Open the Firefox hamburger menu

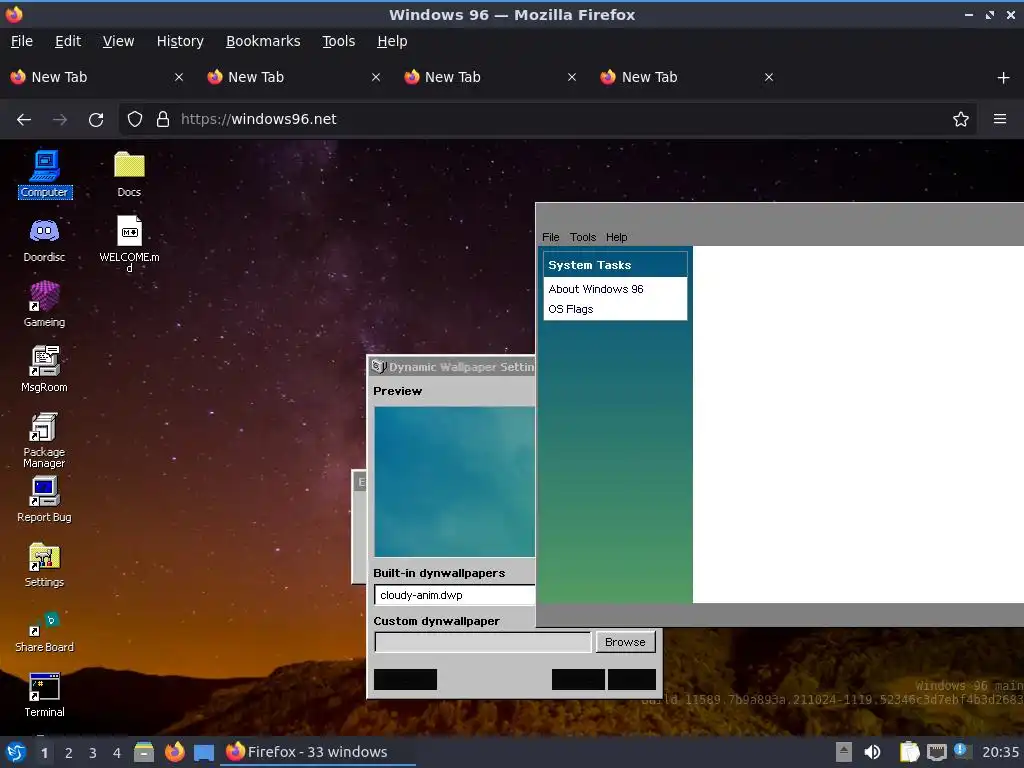pos(1000,119)
